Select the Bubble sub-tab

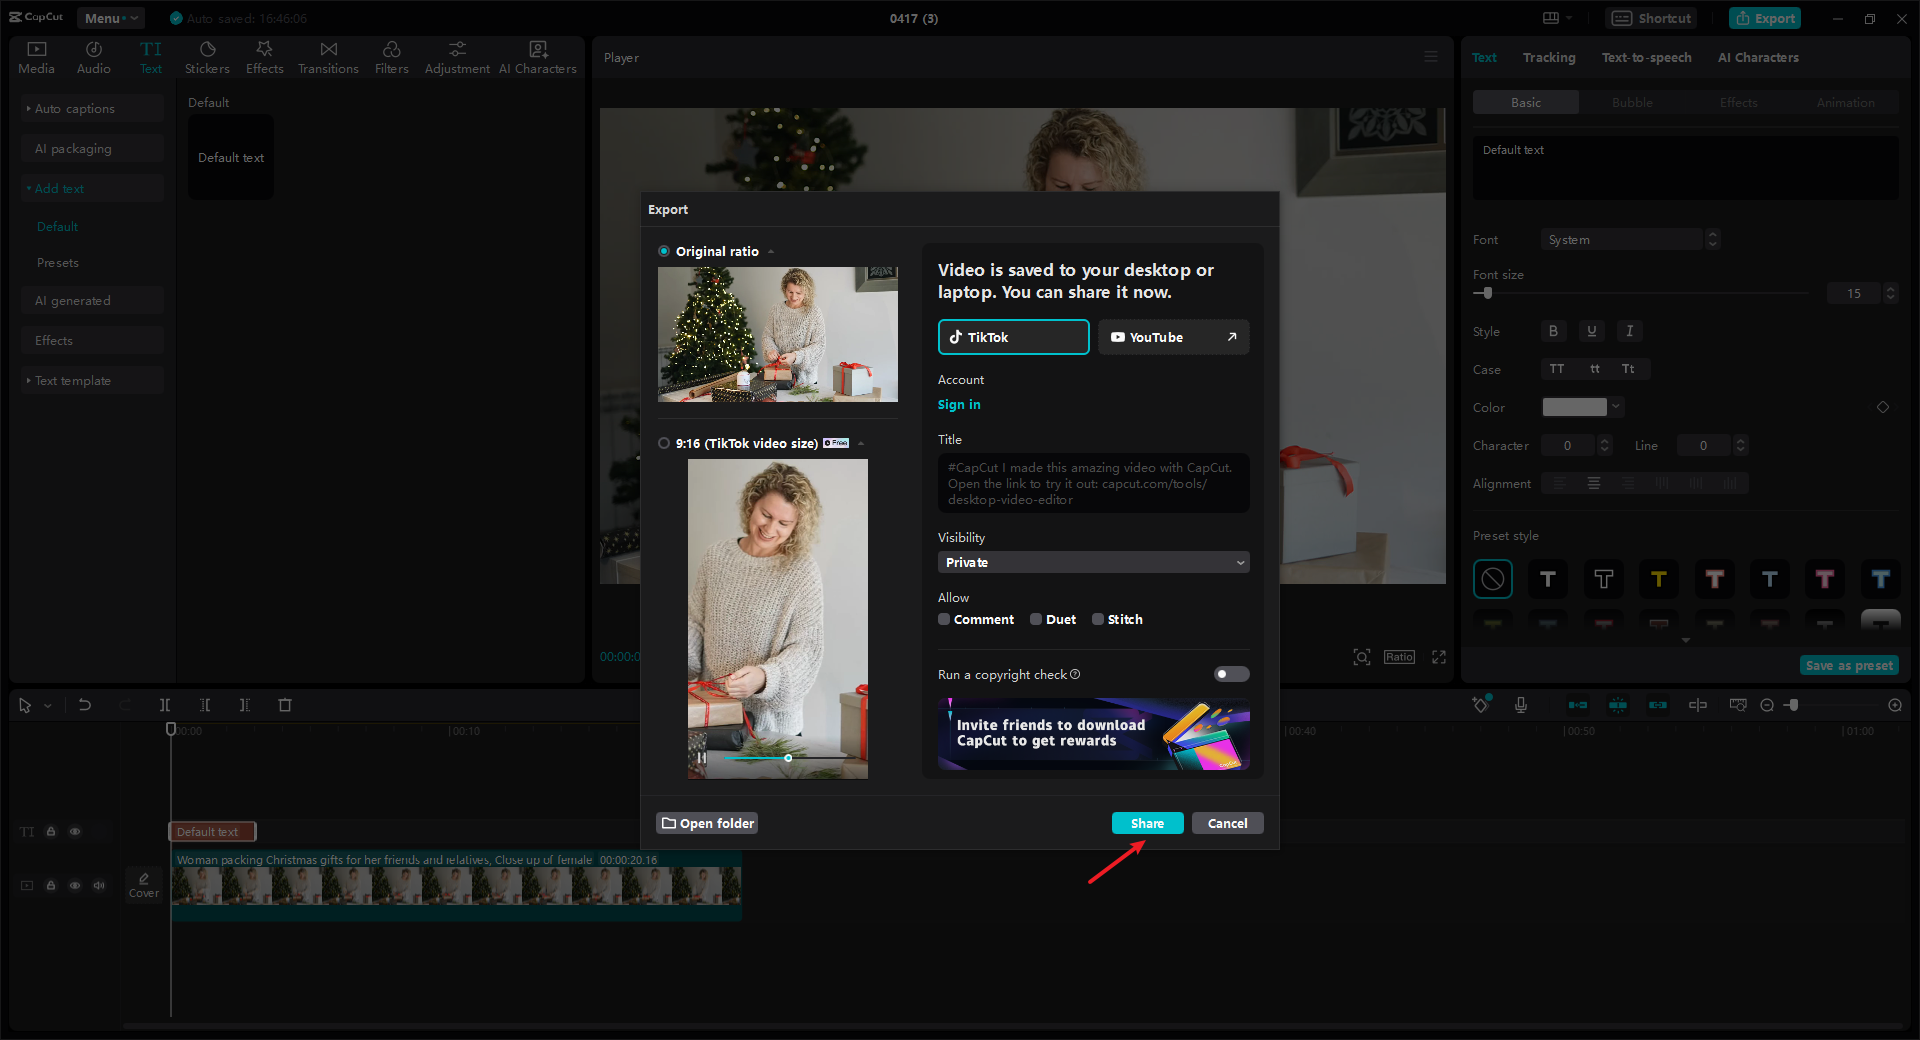pyautogui.click(x=1632, y=102)
